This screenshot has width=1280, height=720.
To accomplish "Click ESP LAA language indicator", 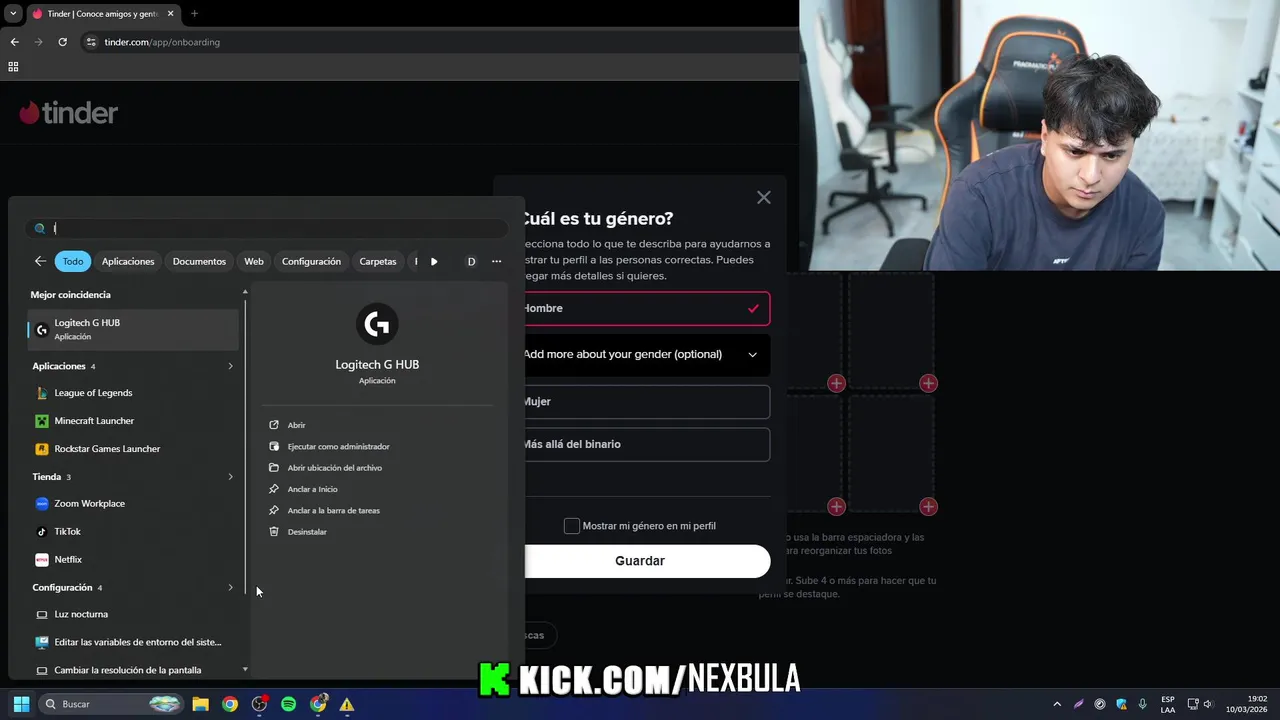I will point(1168,704).
